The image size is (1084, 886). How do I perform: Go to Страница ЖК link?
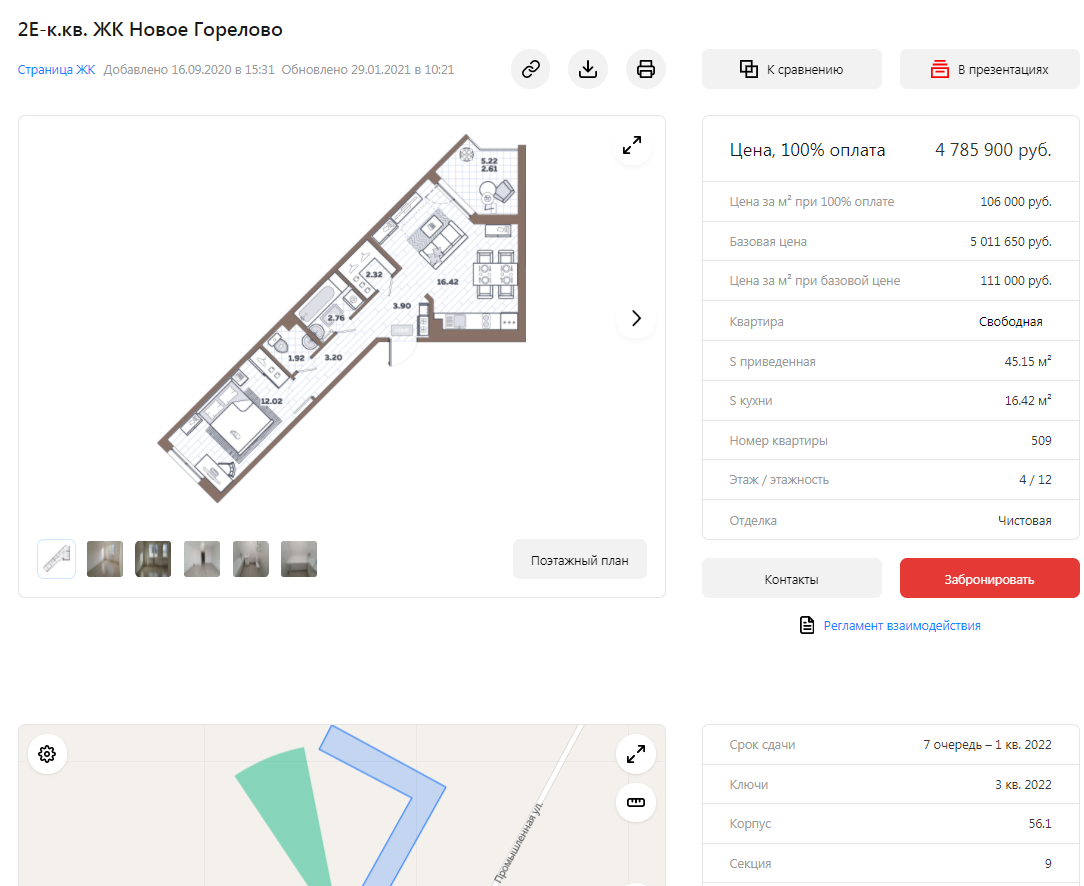click(56, 70)
